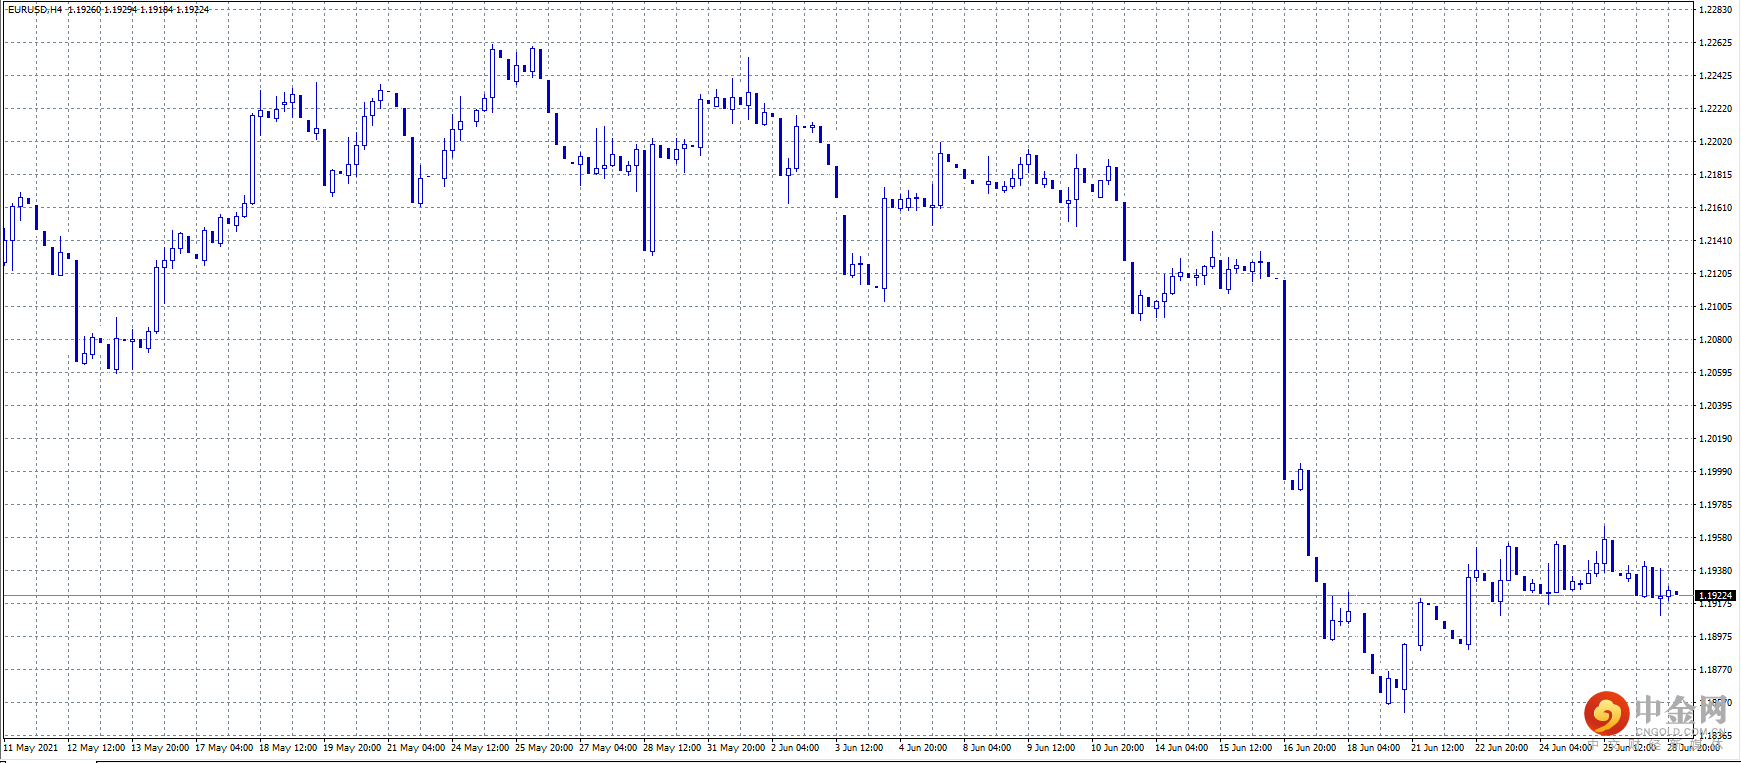Click the 1.21410 price level on axis
1741x763 pixels.
(1716, 241)
